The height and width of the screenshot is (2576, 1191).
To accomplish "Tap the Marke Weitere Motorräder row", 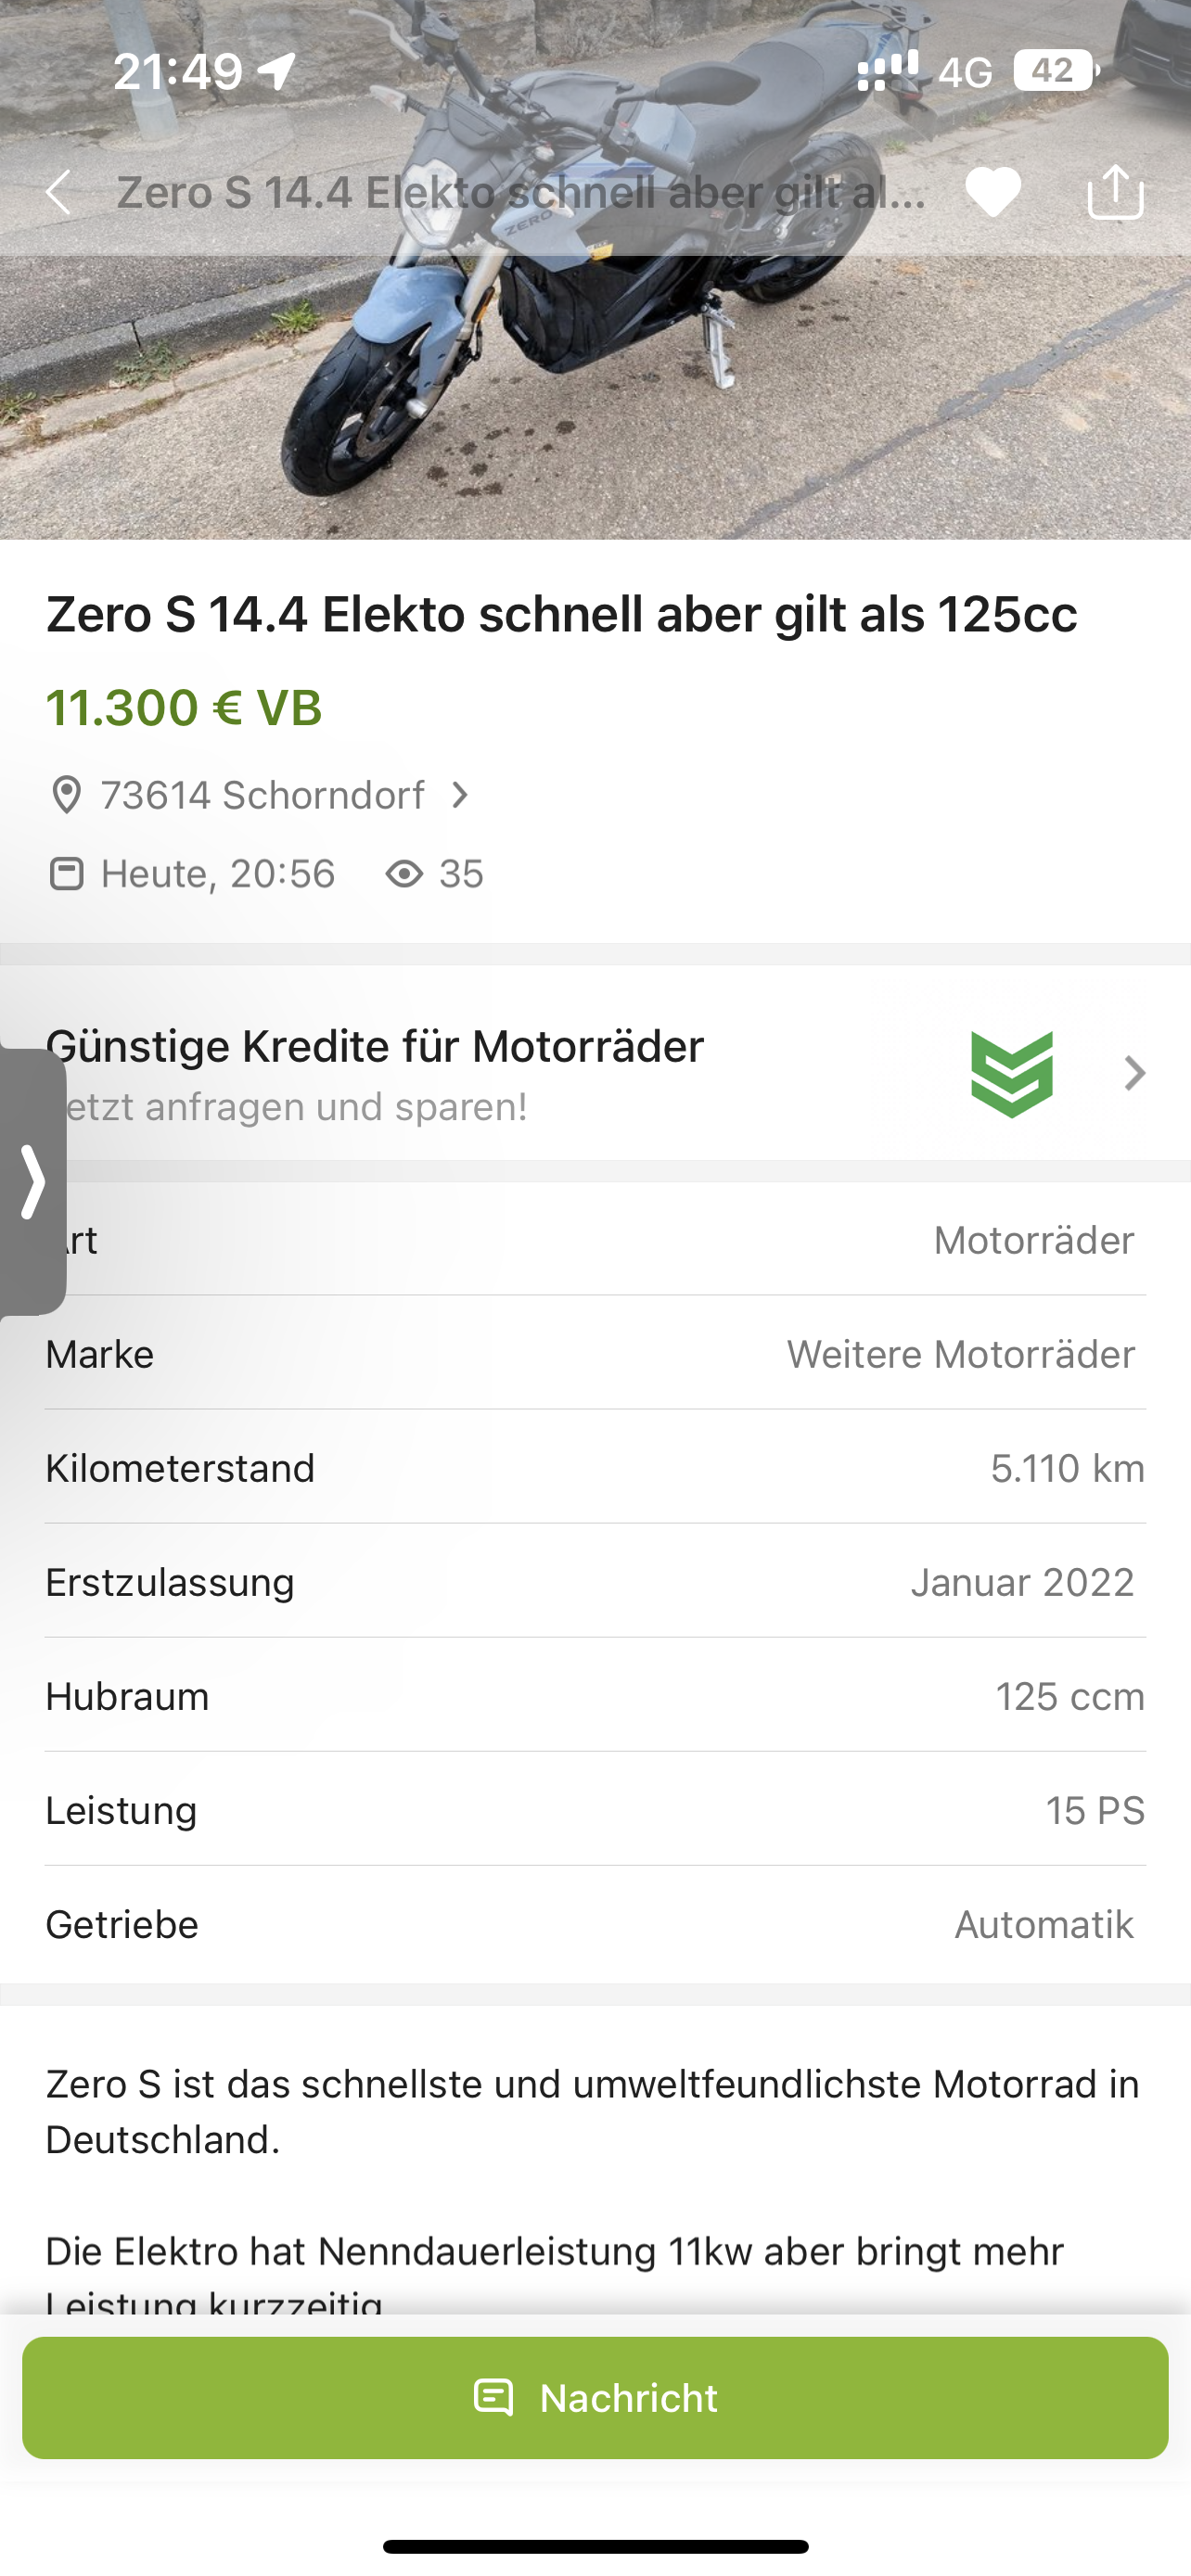I will click(595, 1354).
